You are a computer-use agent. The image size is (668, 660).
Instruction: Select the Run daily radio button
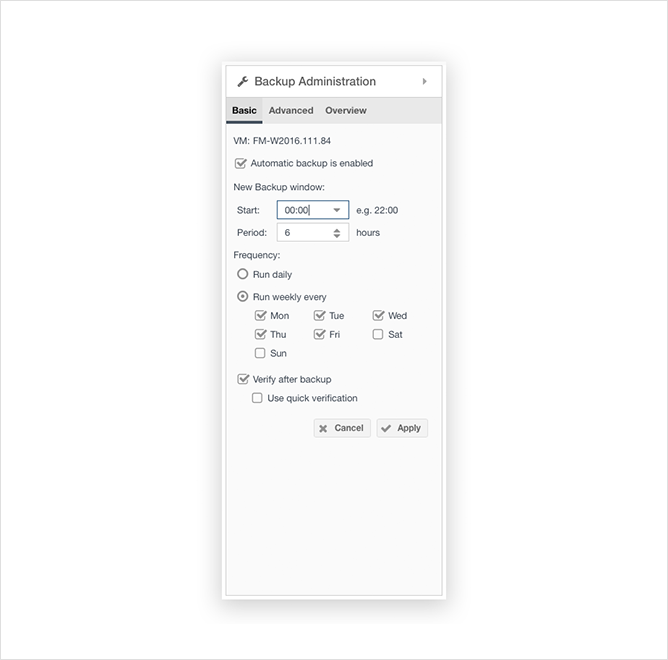(x=242, y=274)
